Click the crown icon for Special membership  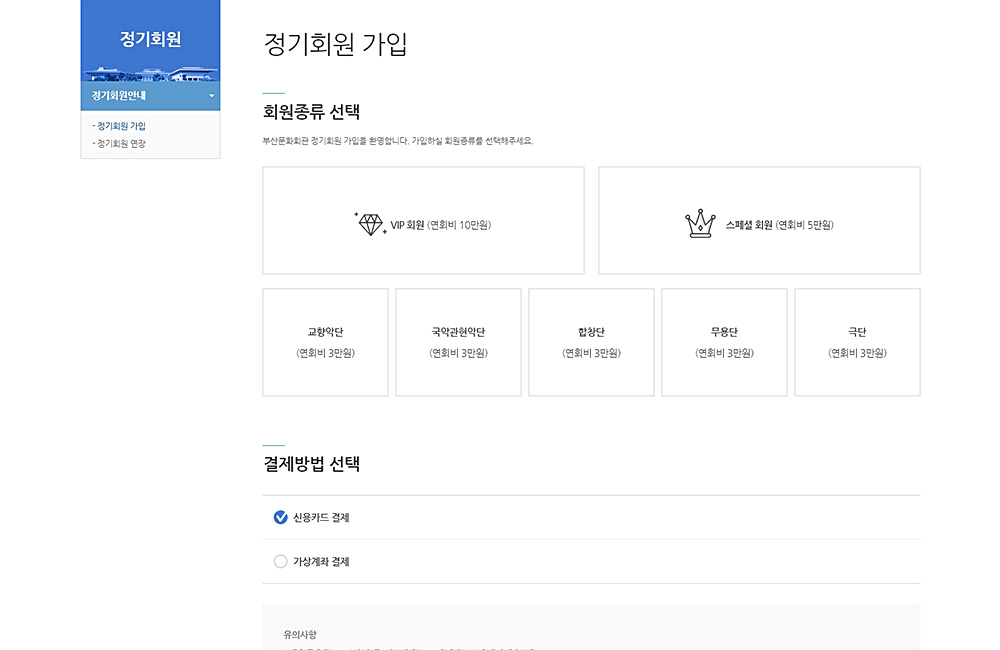coord(700,224)
